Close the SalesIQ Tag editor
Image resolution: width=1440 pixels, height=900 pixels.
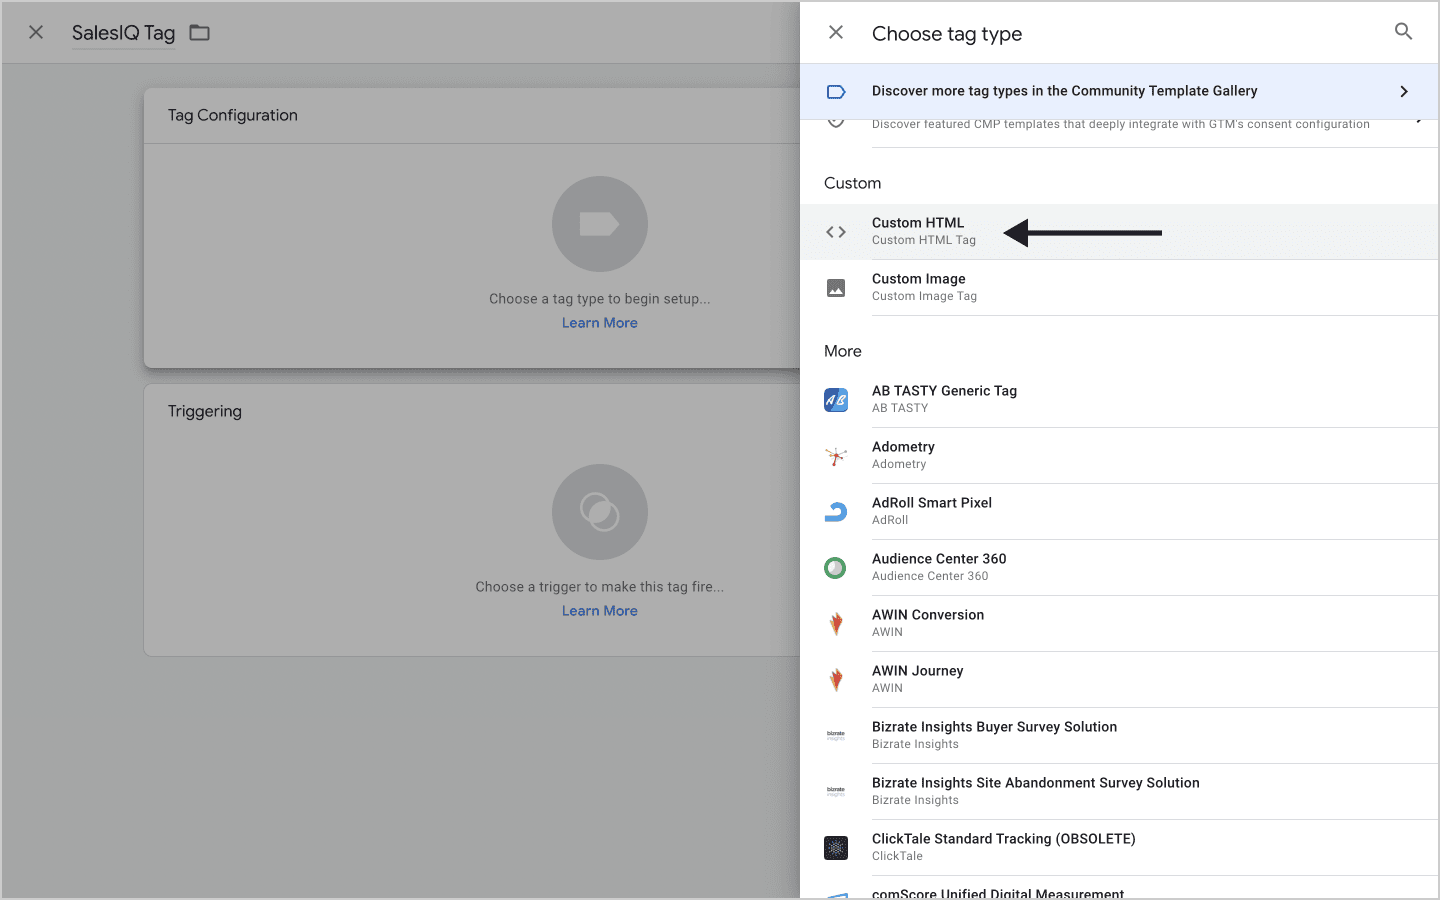click(36, 33)
